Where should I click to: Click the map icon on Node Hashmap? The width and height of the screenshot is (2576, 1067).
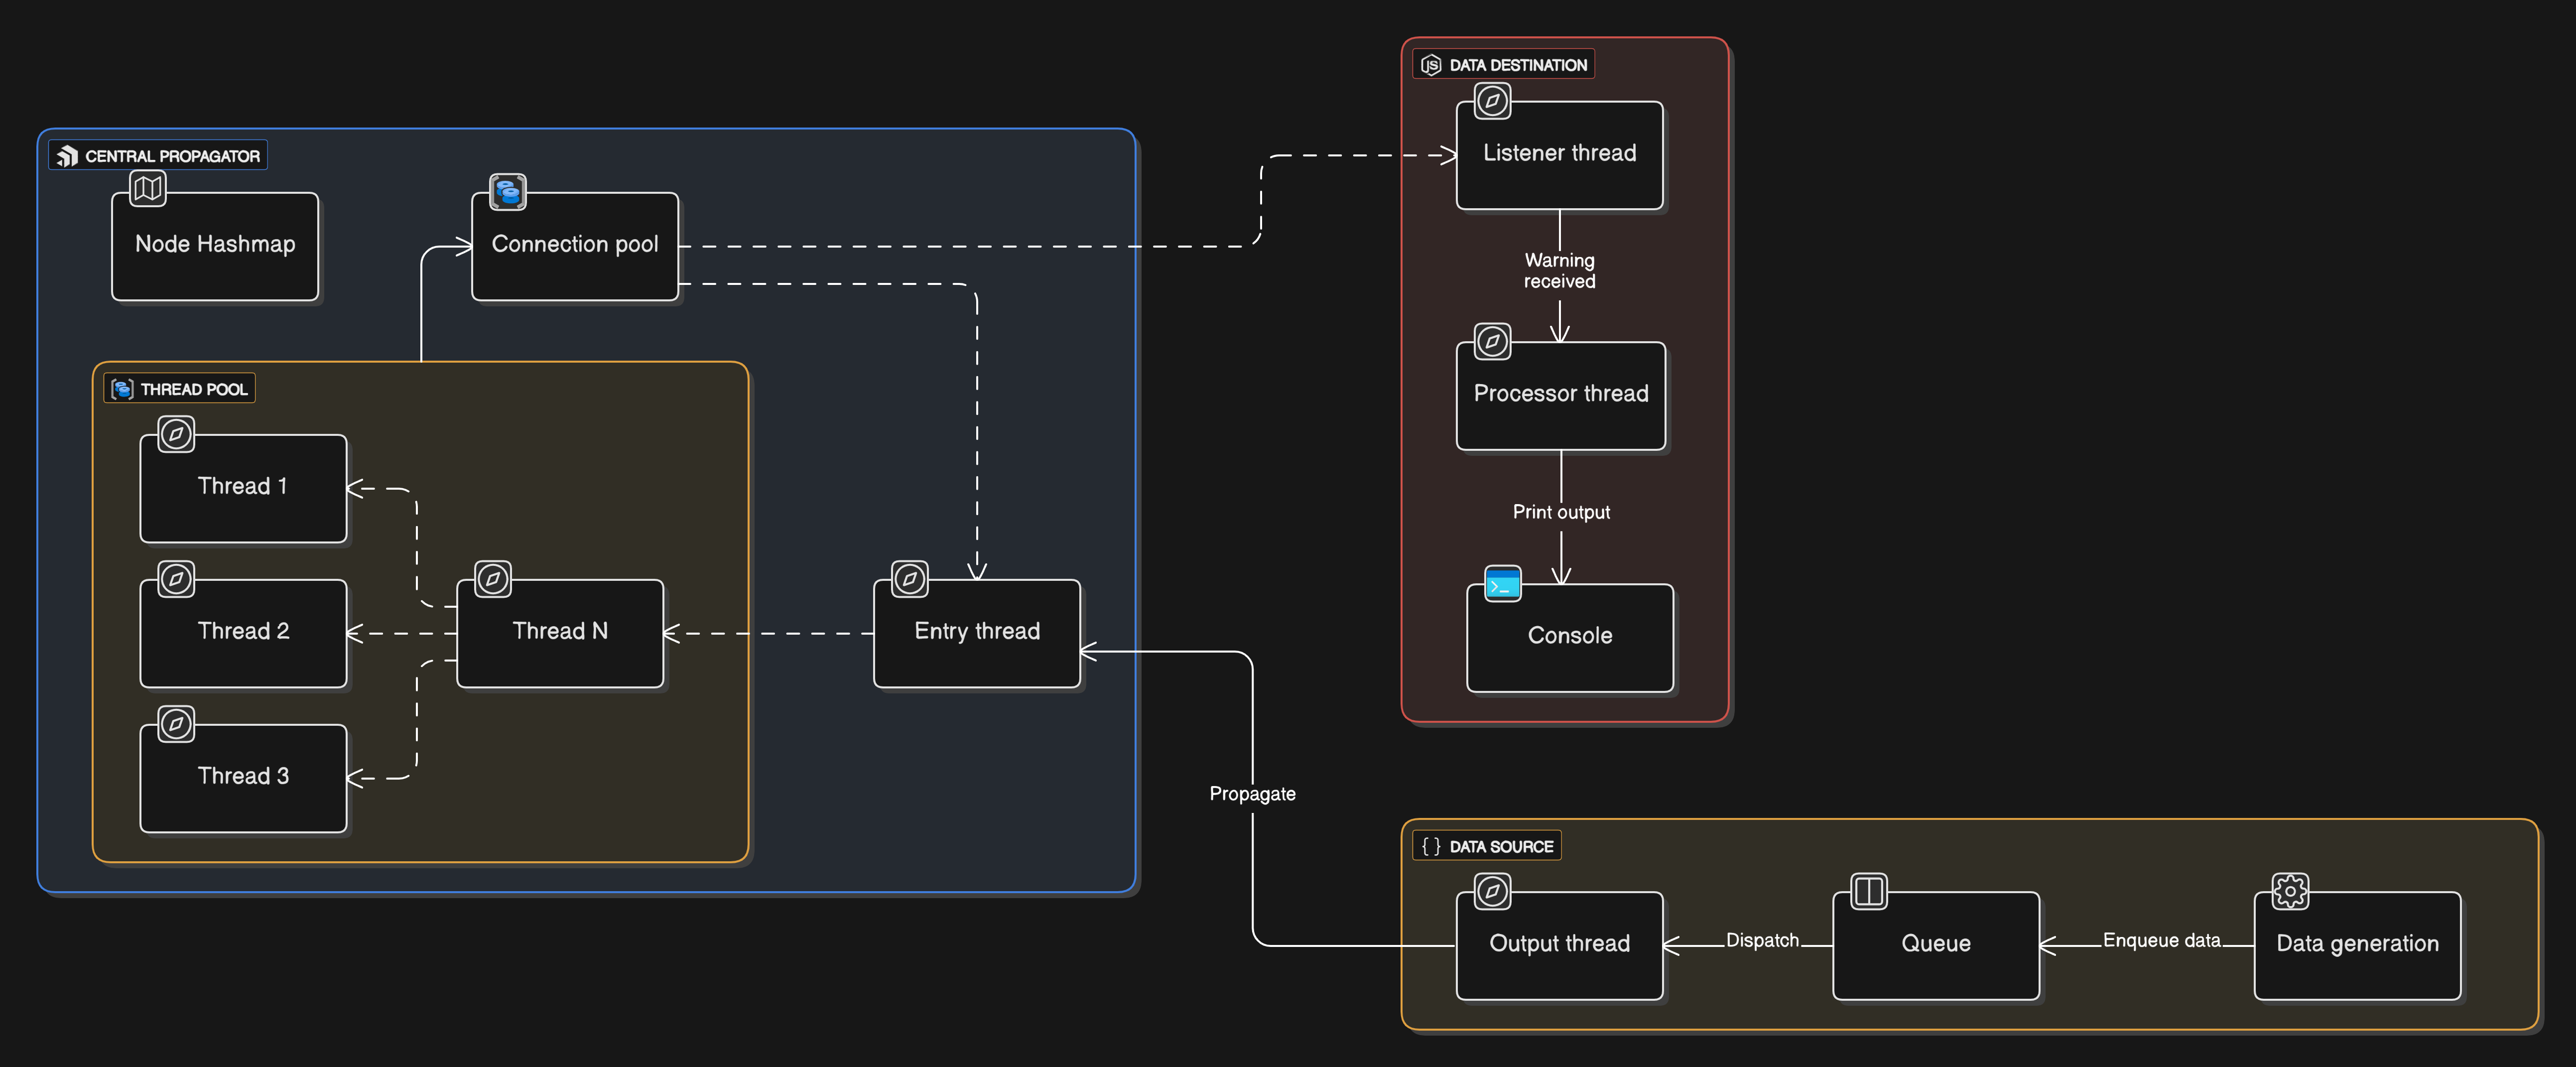click(x=148, y=188)
